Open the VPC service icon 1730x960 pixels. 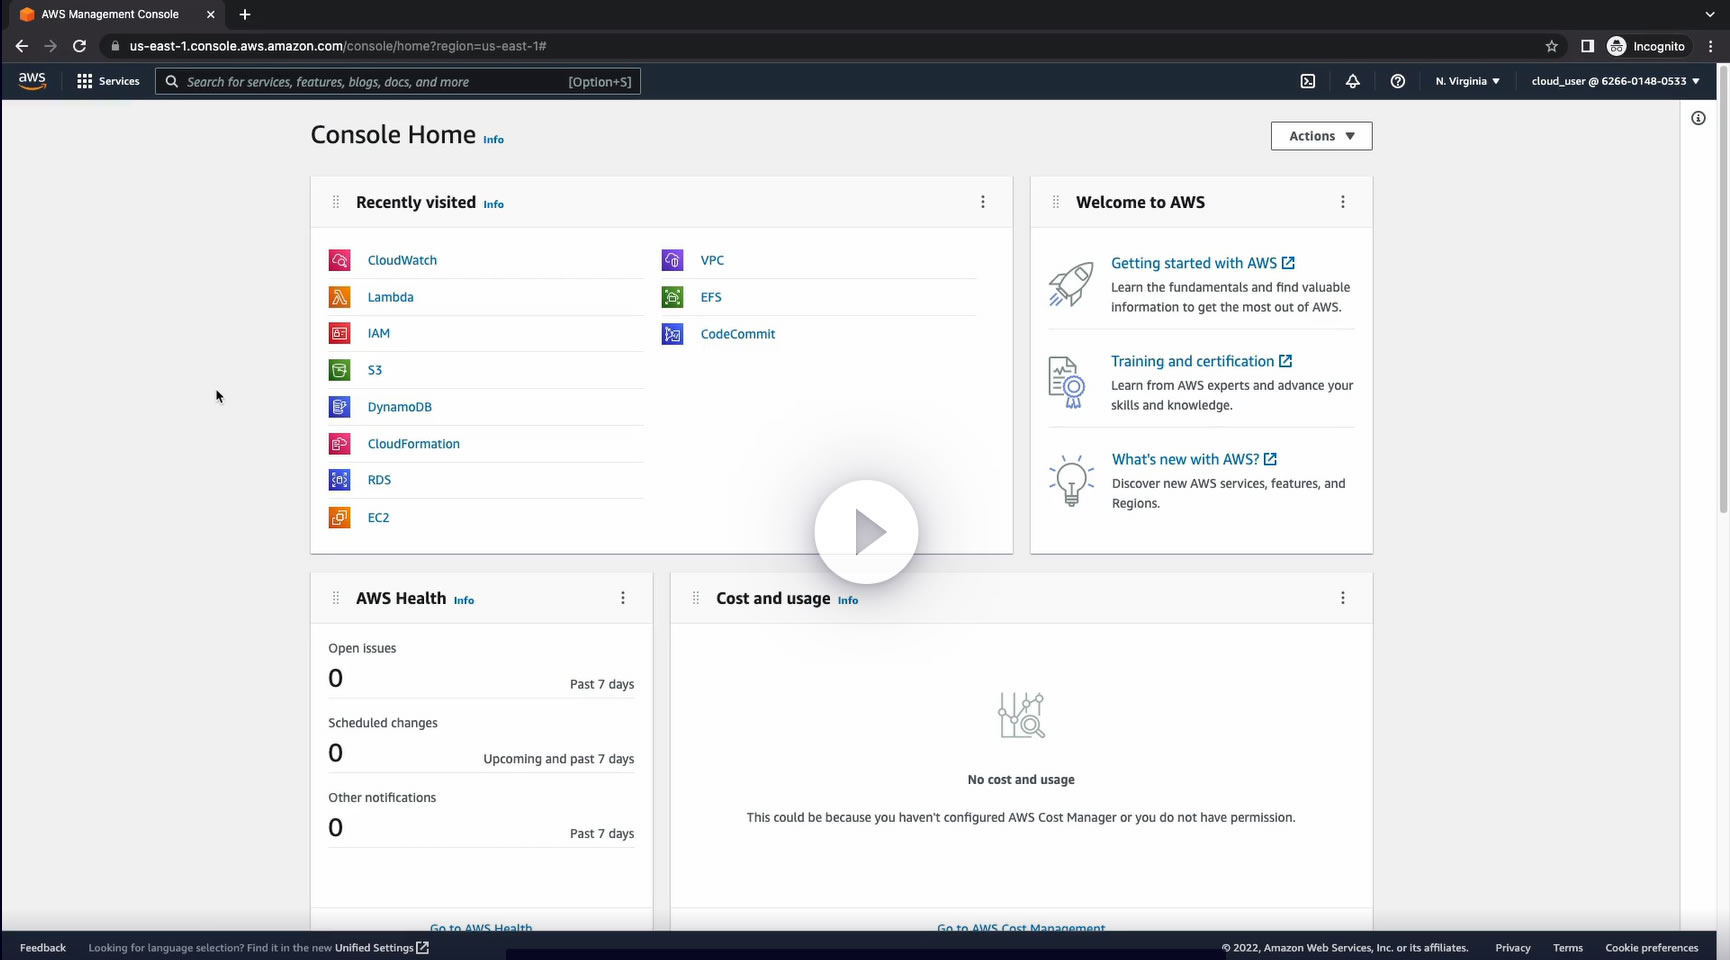coord(673,260)
